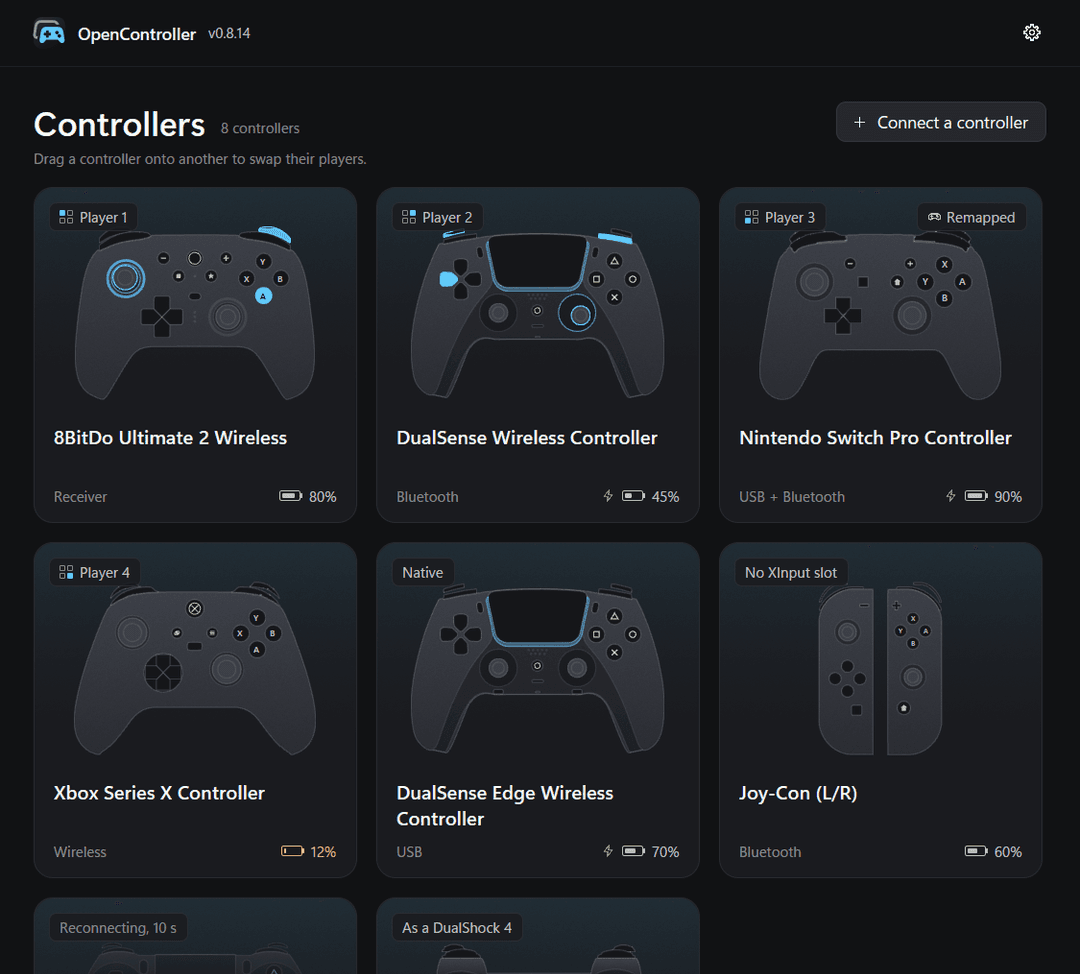Click the 8BitDo Ultimate 2 Wireless title
Screen dimensions: 1080x974
(170, 438)
